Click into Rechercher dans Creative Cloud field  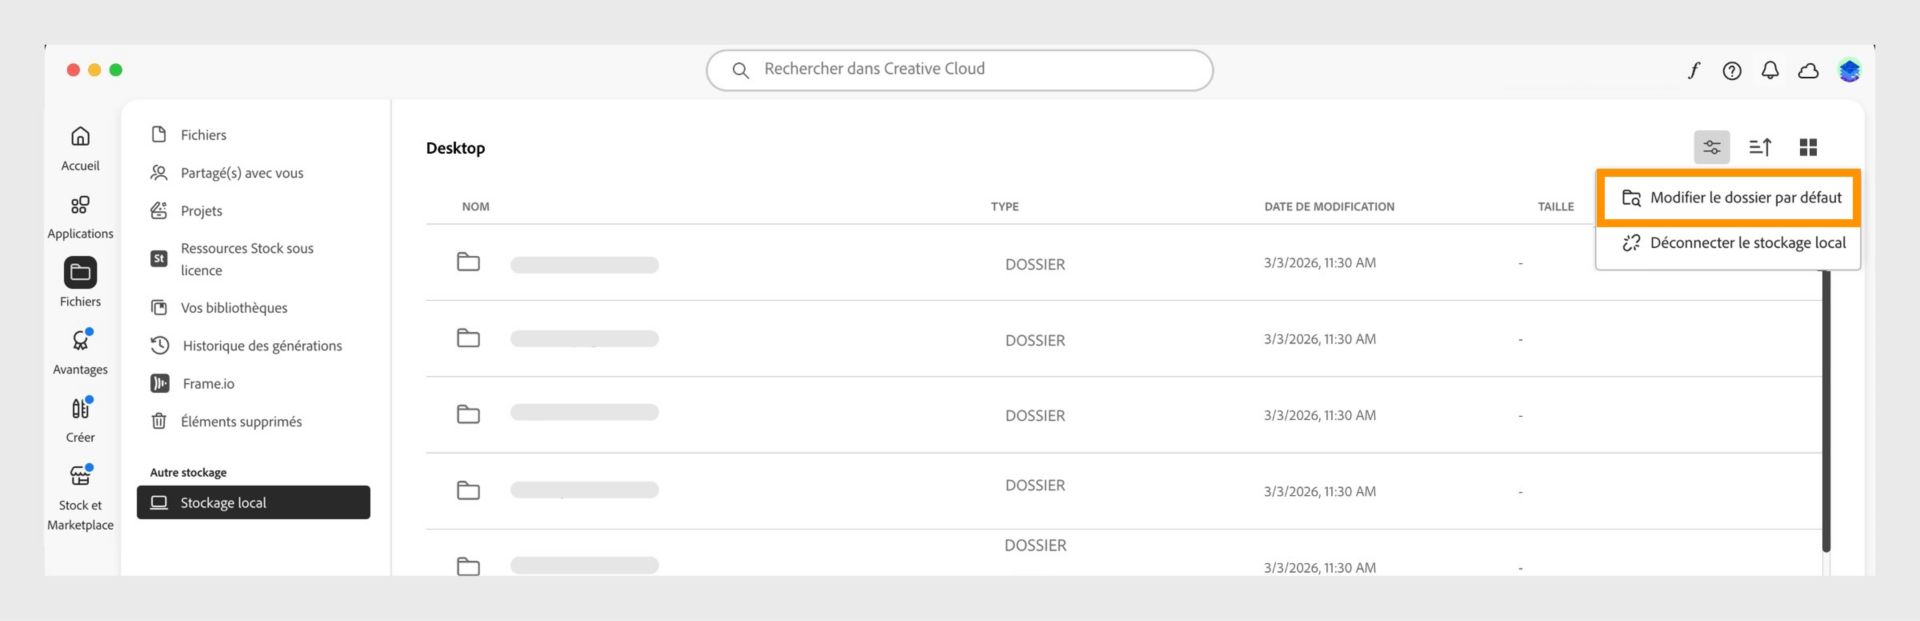959,70
